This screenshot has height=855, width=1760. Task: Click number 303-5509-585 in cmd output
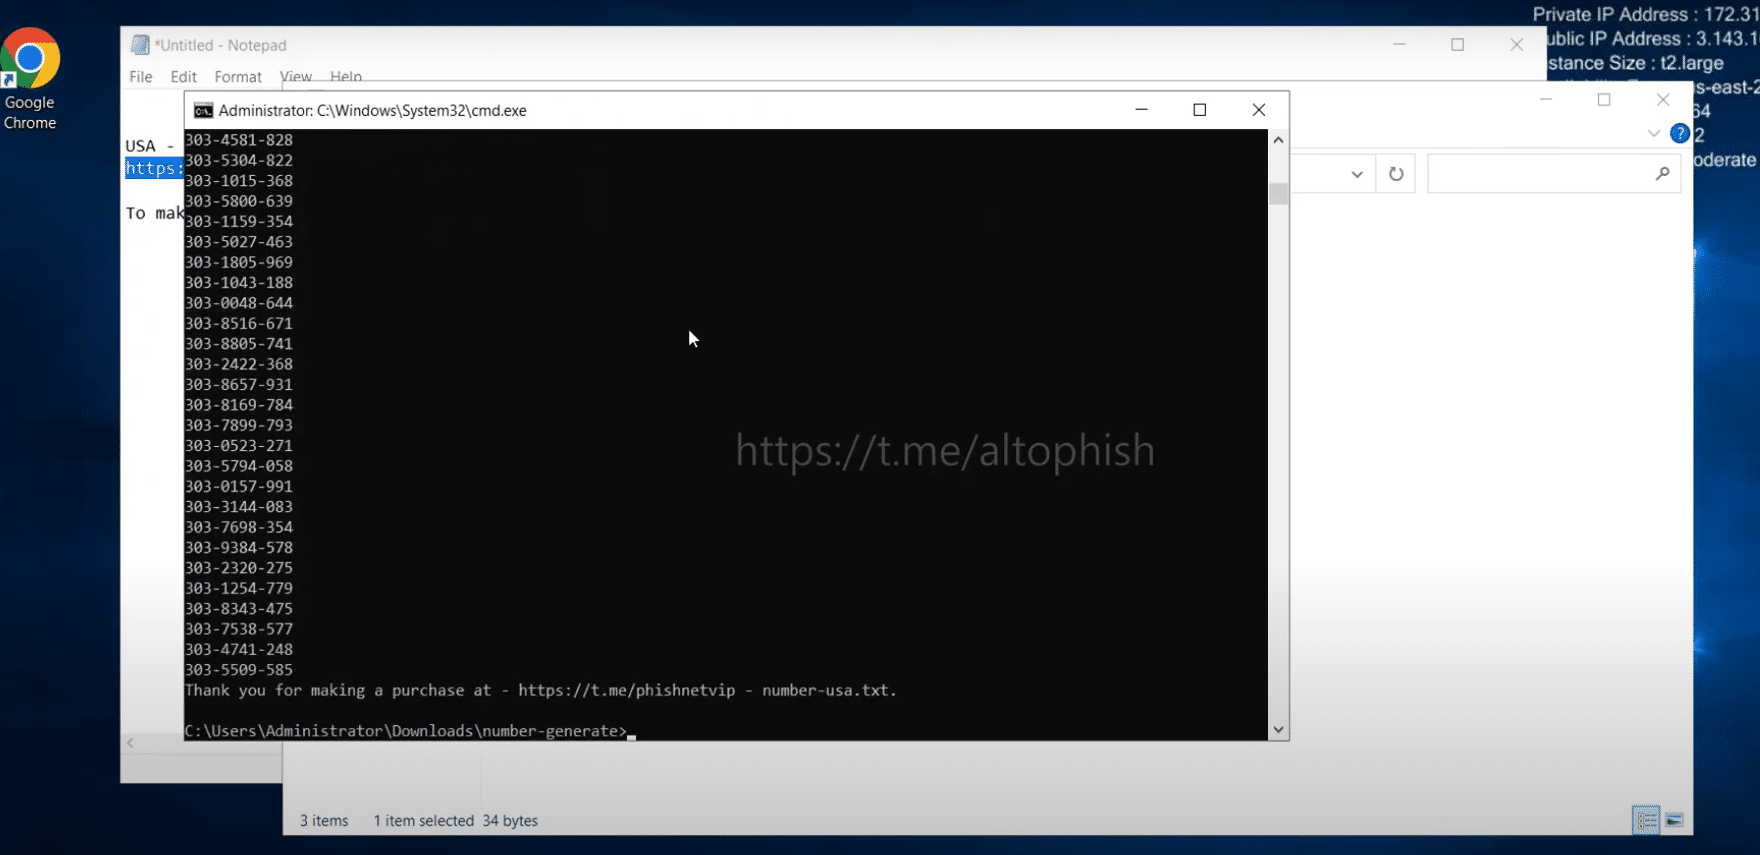point(239,670)
